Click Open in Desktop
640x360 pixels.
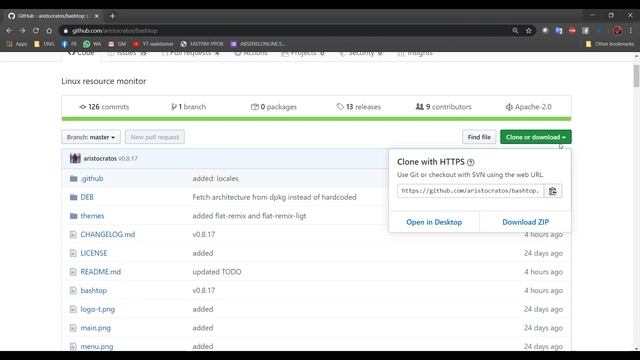coord(434,222)
